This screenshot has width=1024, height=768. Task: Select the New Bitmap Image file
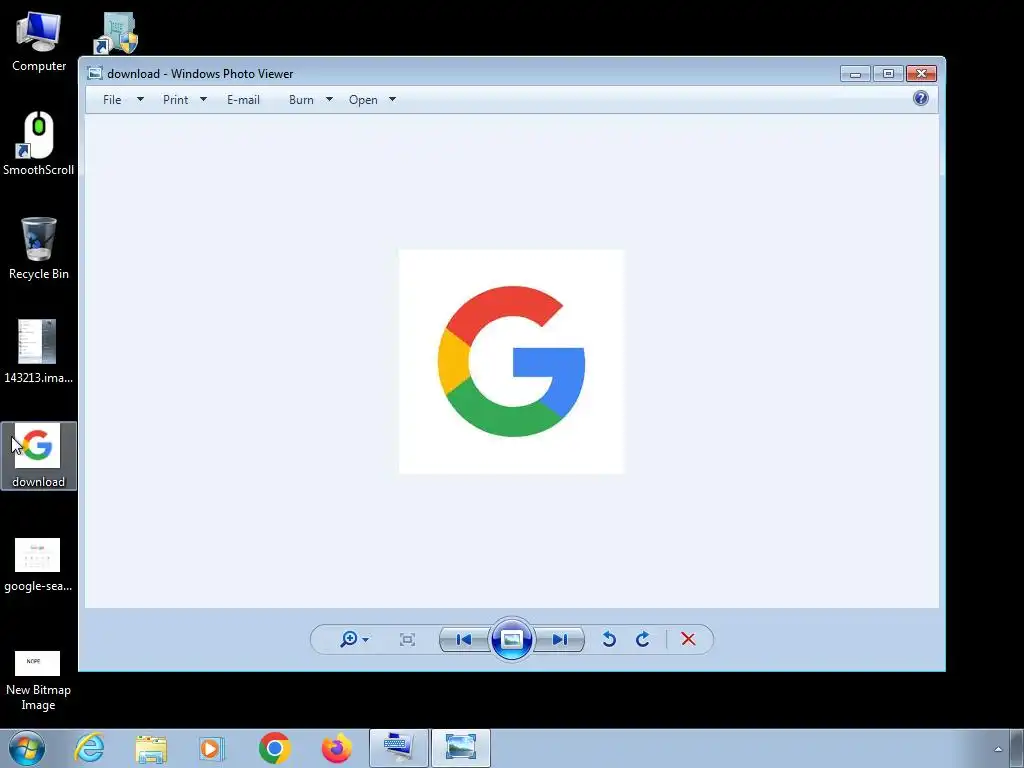click(x=38, y=680)
